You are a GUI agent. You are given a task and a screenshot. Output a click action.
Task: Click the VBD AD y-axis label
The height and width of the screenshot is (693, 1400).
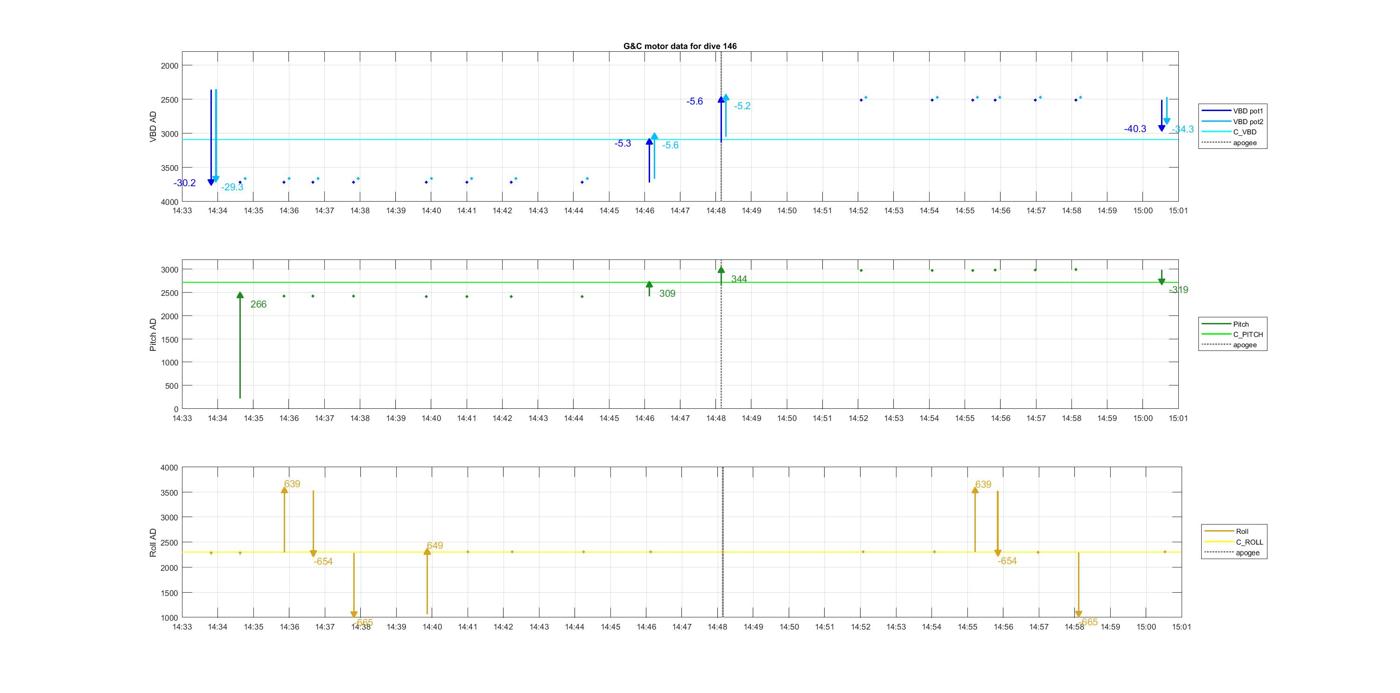pyautogui.click(x=153, y=127)
